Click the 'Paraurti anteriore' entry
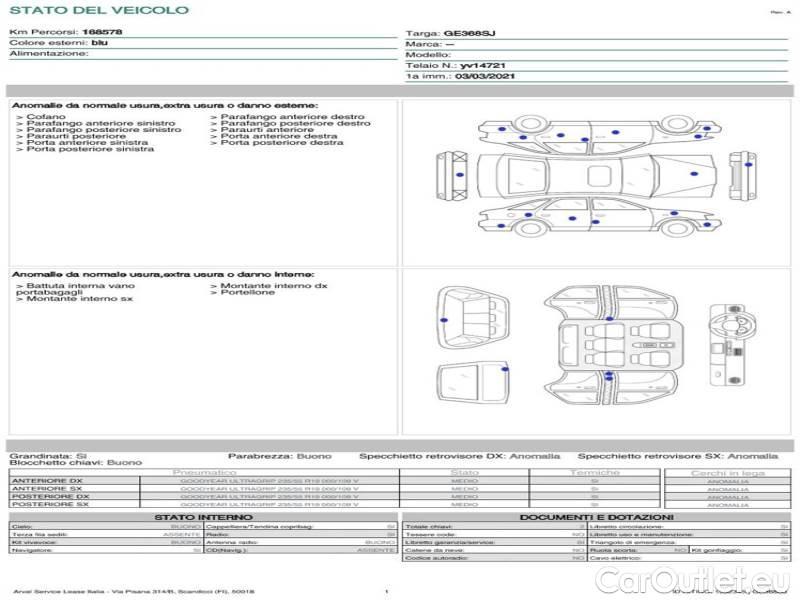 click(262, 130)
